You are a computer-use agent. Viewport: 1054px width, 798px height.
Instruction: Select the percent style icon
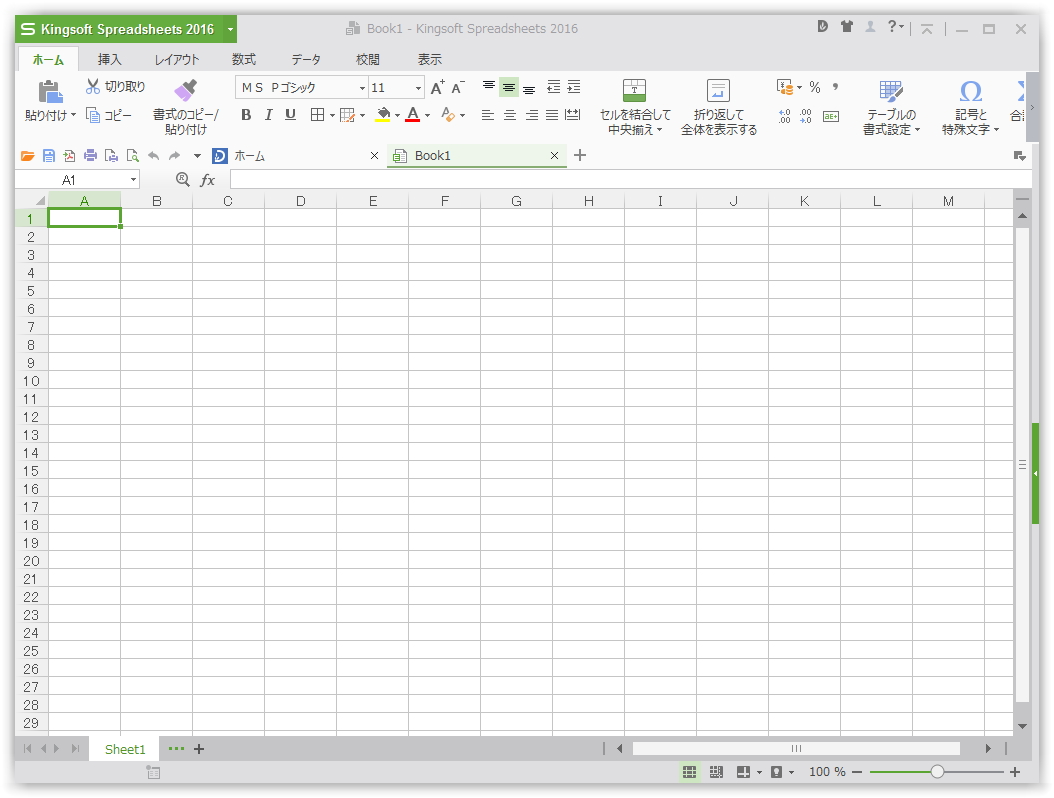pos(814,87)
